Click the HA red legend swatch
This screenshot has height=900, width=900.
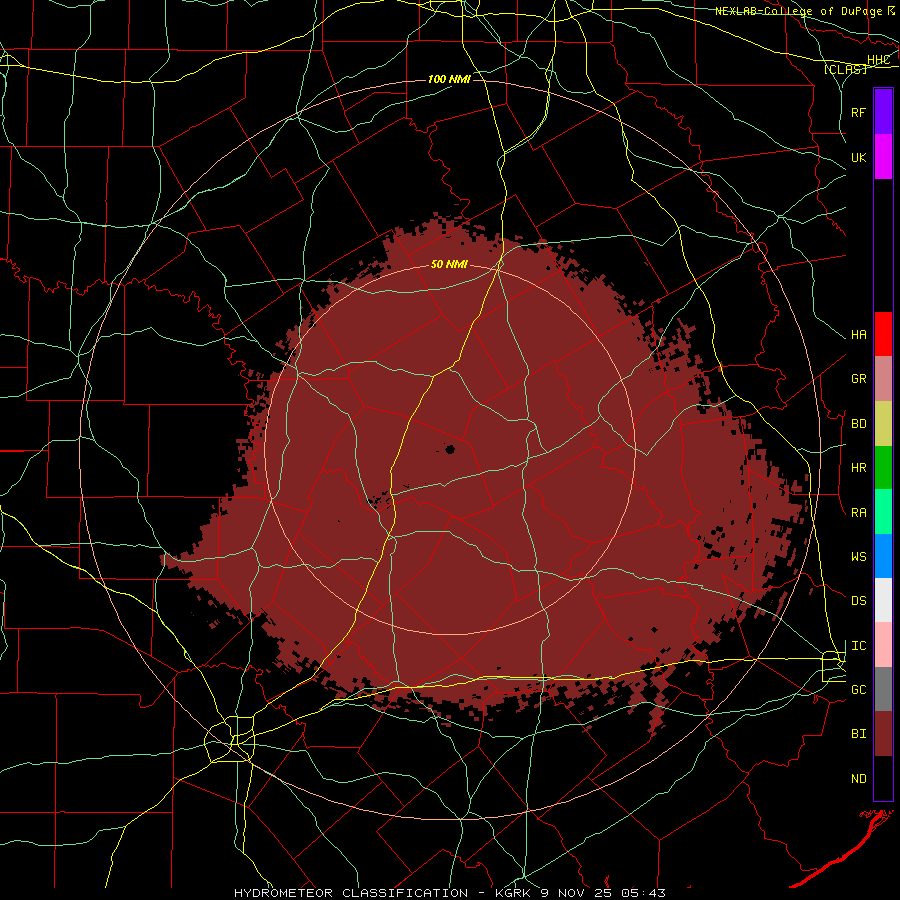(883, 334)
